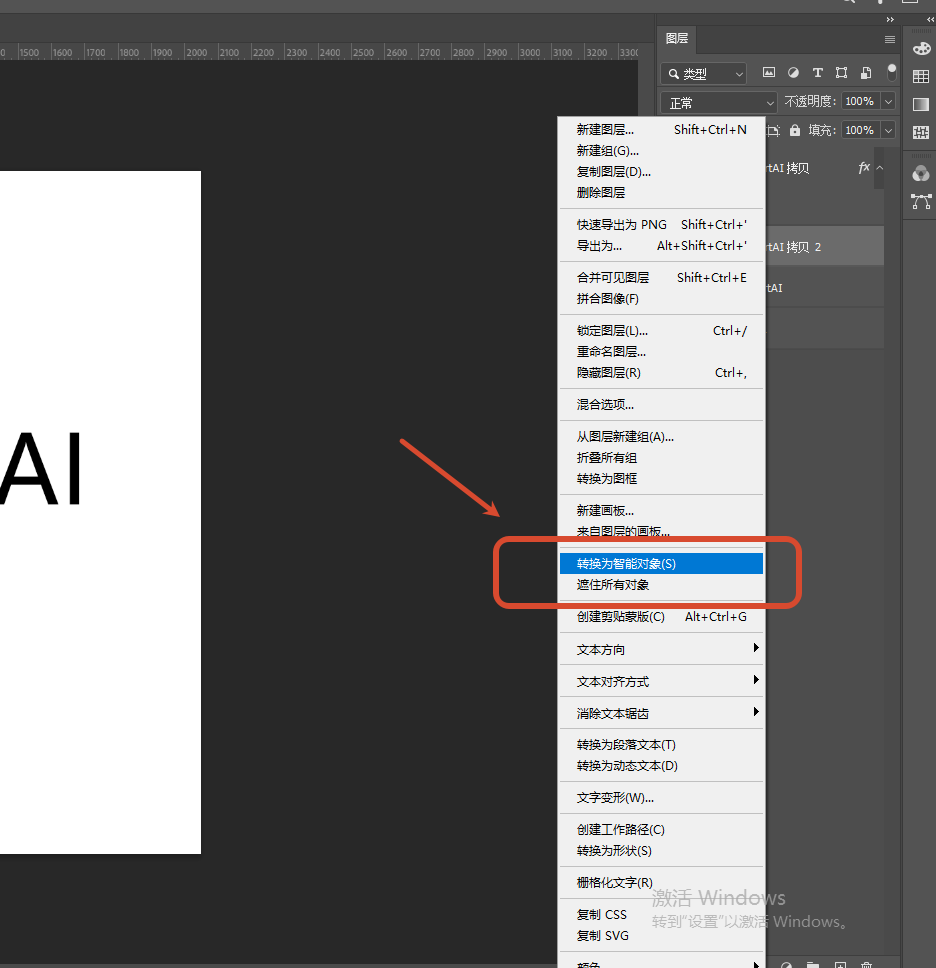Open the Swatches panel grid icon

click(921, 77)
